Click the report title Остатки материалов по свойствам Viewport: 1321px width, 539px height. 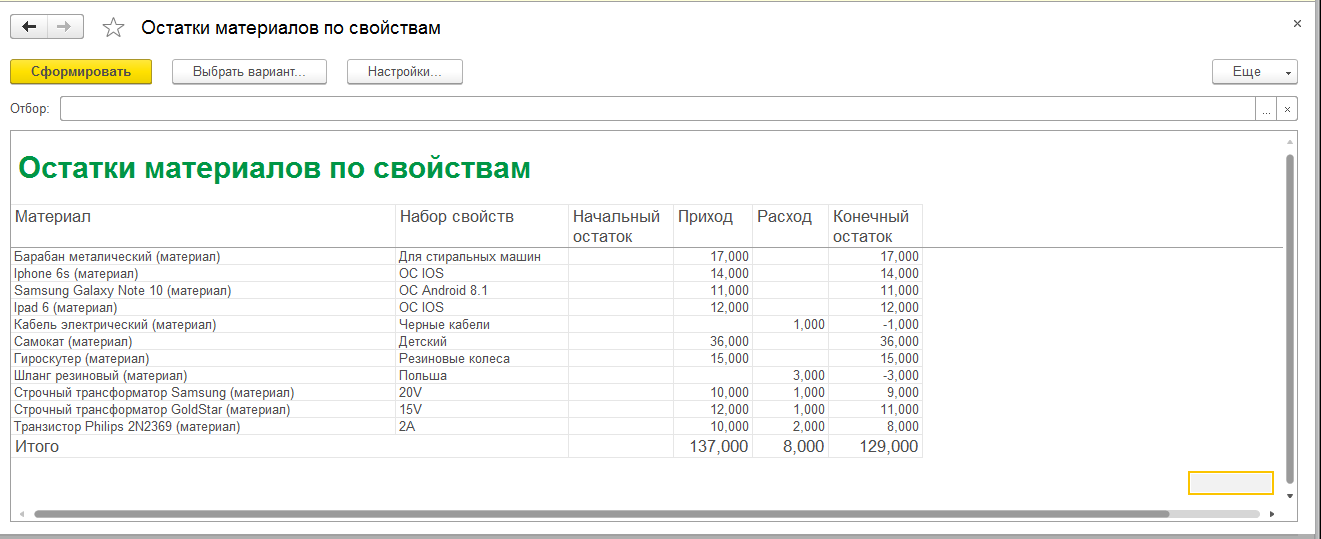(274, 168)
